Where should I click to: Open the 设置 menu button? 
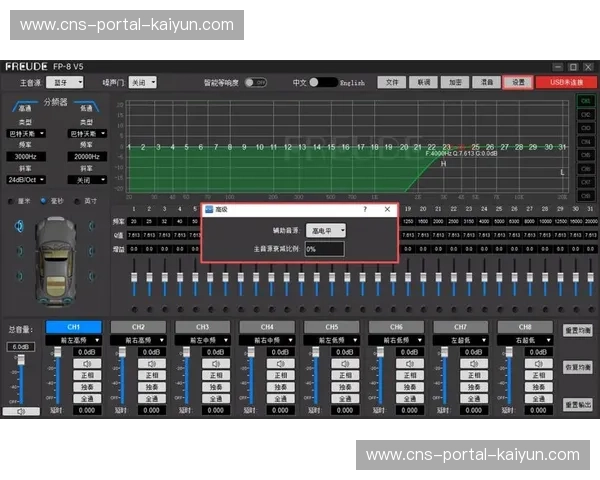pyautogui.click(x=516, y=83)
